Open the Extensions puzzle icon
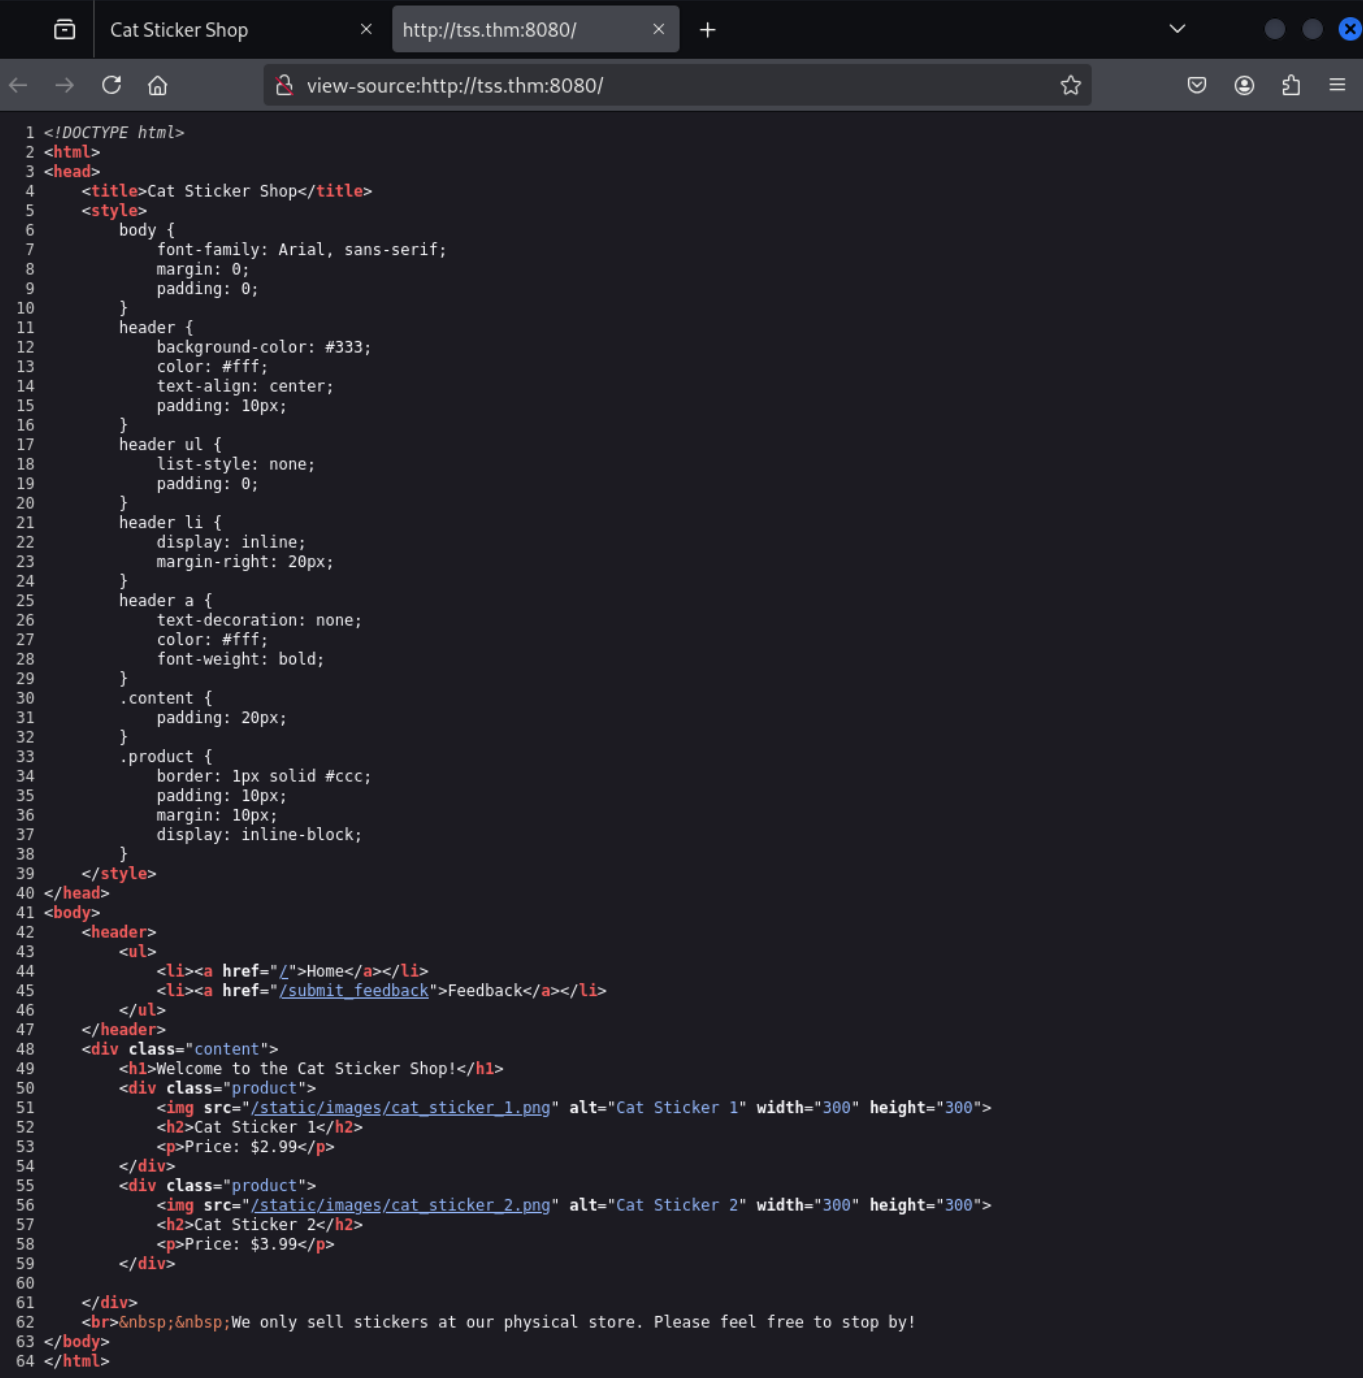This screenshot has width=1363, height=1378. [x=1290, y=86]
